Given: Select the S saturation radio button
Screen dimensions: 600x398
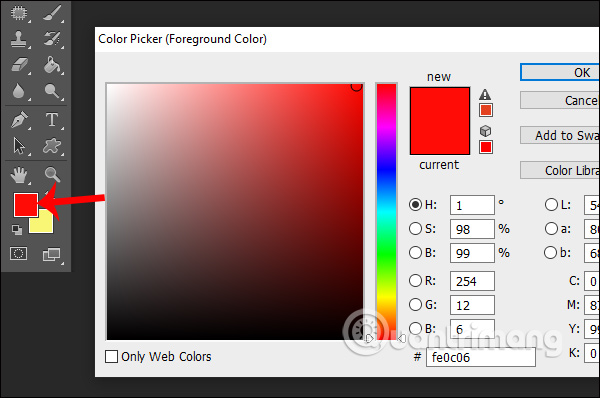Looking at the screenshot, I should click(415, 229).
